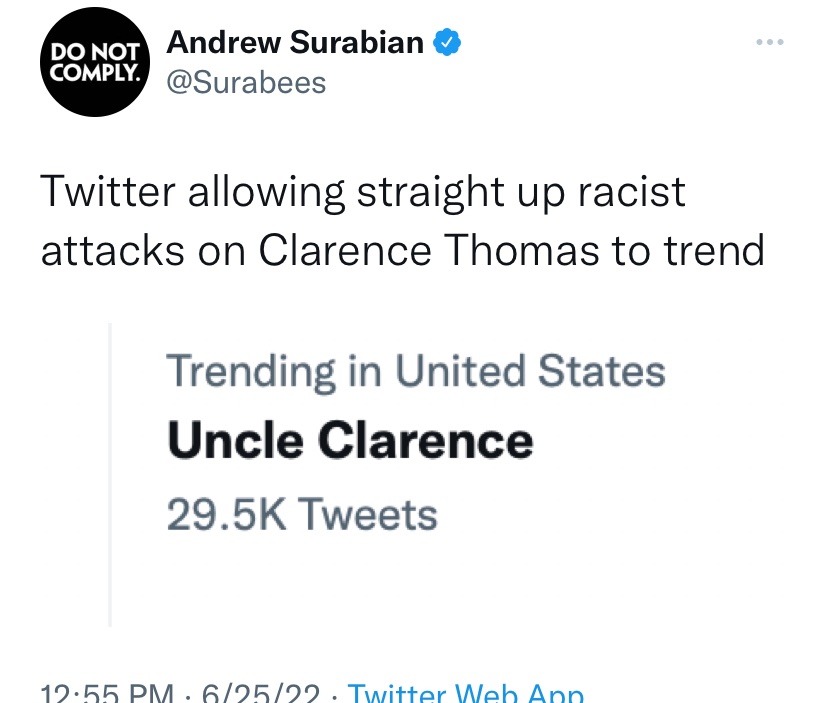Screen dimensions: 828x703
Task: Click the gray vertical bar beside embedded image
Action: click(110, 474)
